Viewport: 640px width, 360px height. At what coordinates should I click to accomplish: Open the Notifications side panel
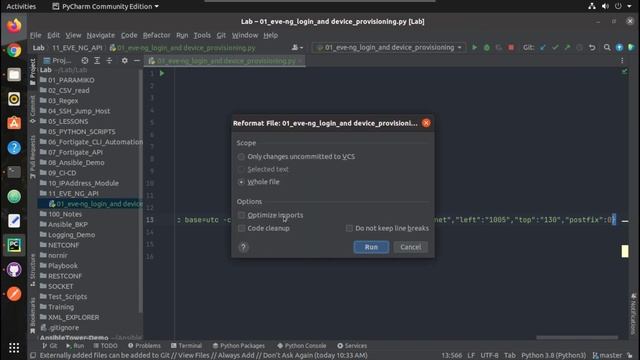point(633,313)
